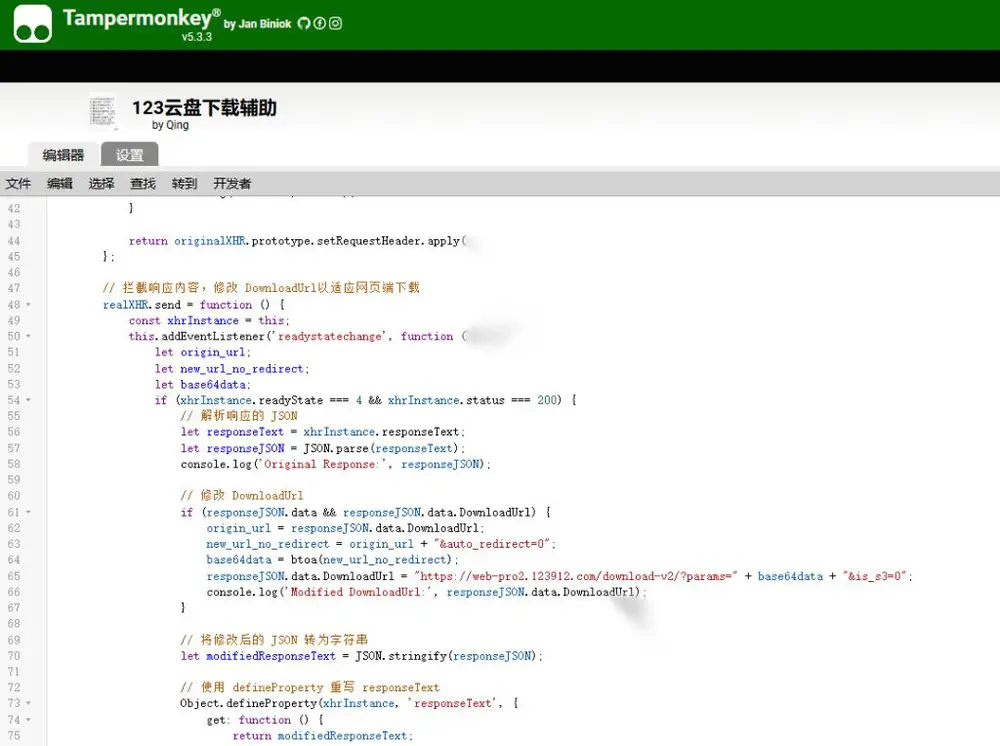Click the 'by Jan Biniok' author text

[x=257, y=24]
